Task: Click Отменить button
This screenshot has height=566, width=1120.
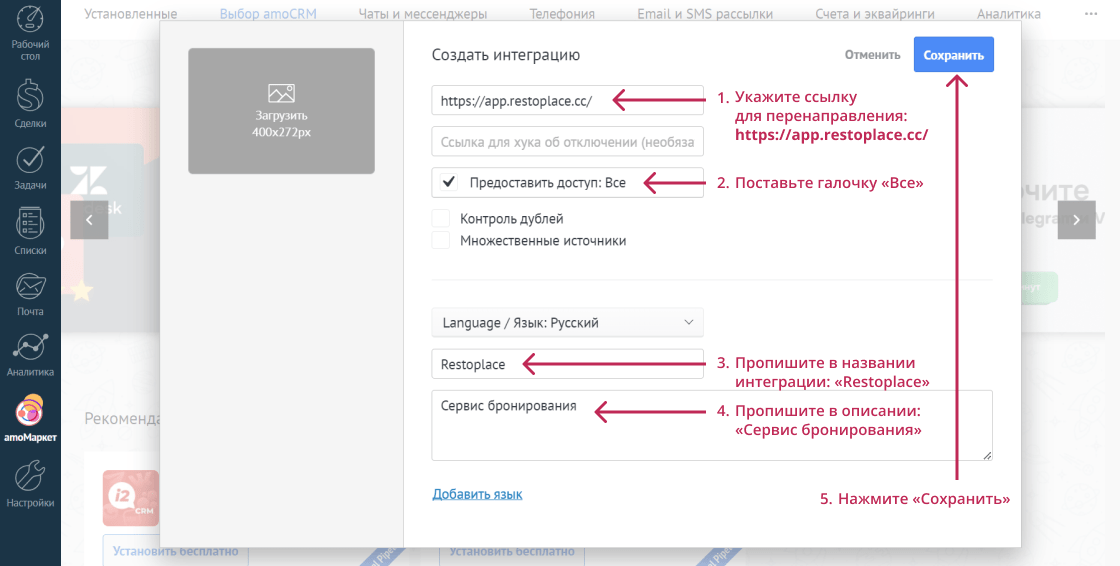Action: pyautogui.click(x=872, y=55)
